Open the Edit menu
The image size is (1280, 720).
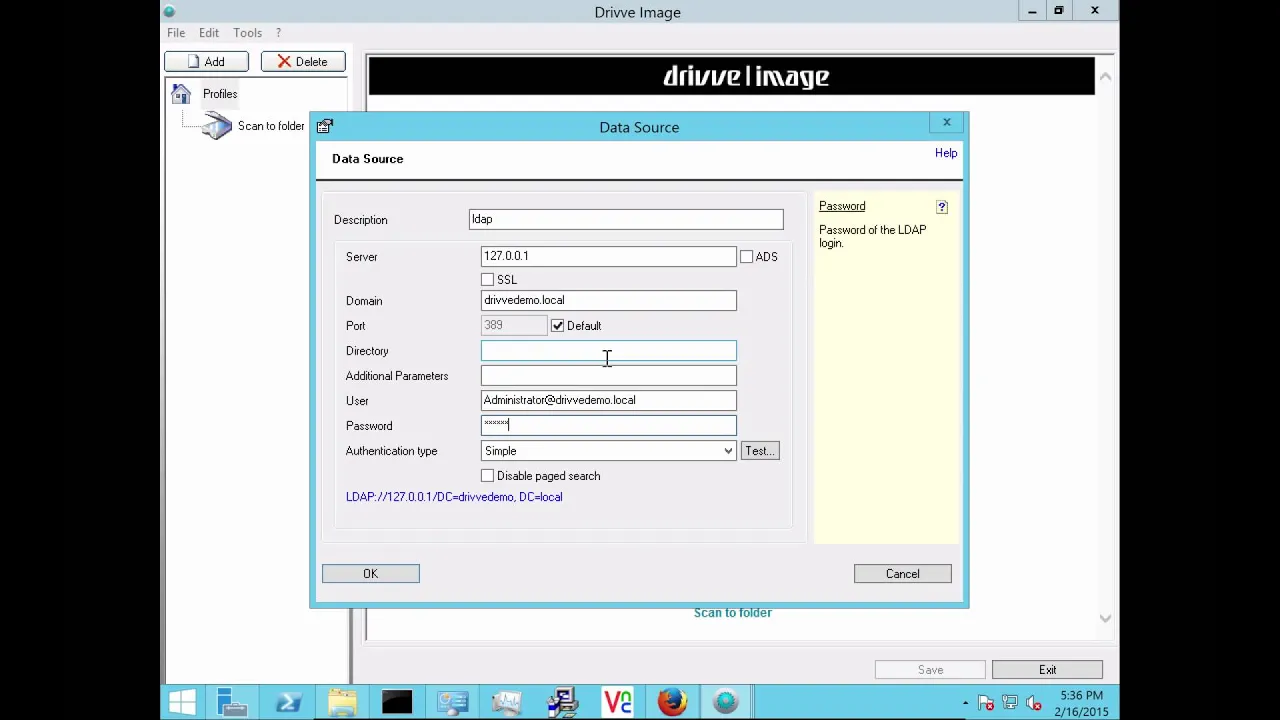point(209,33)
